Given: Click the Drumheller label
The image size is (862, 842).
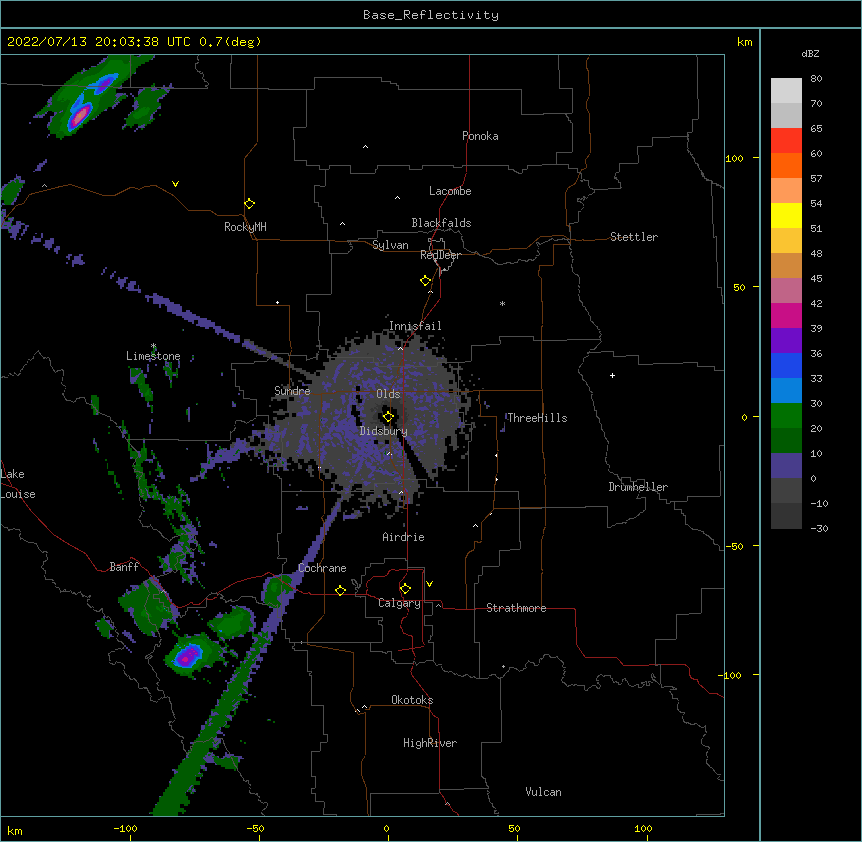Looking at the screenshot, I should [638, 487].
